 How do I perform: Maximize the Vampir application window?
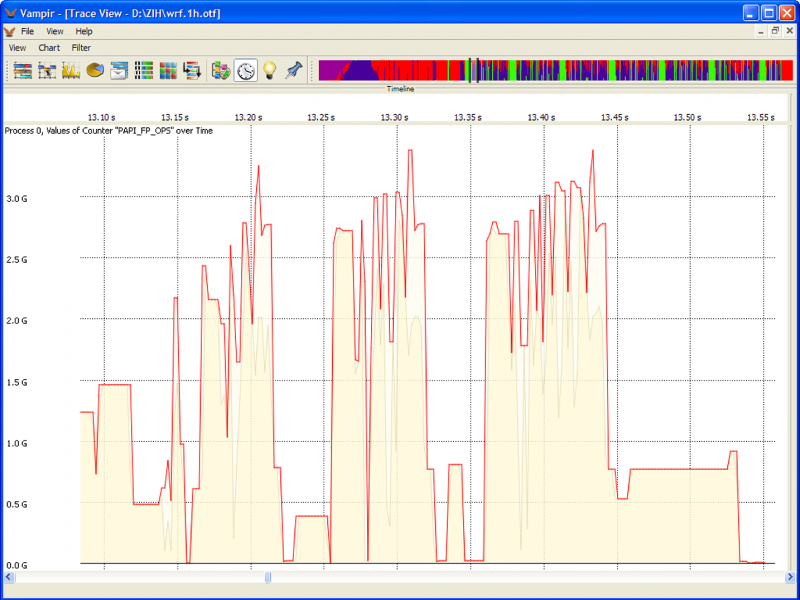click(769, 13)
